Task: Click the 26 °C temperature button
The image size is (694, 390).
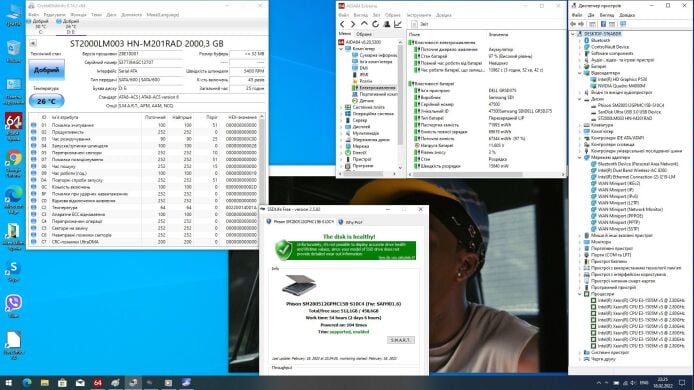Action: tap(46, 101)
